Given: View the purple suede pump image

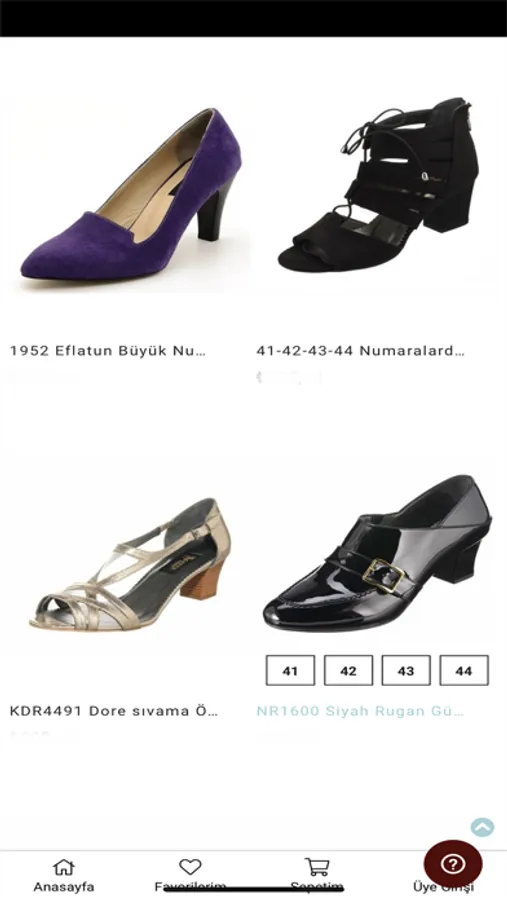Looking at the screenshot, I should pos(130,195).
